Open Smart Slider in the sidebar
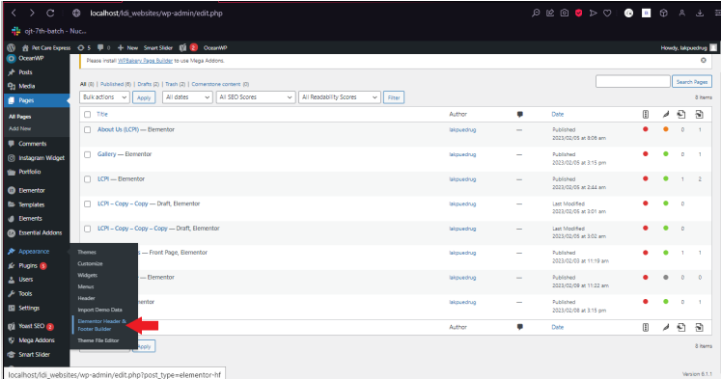The width and height of the screenshot is (721, 381). pyautogui.click(x=34, y=354)
